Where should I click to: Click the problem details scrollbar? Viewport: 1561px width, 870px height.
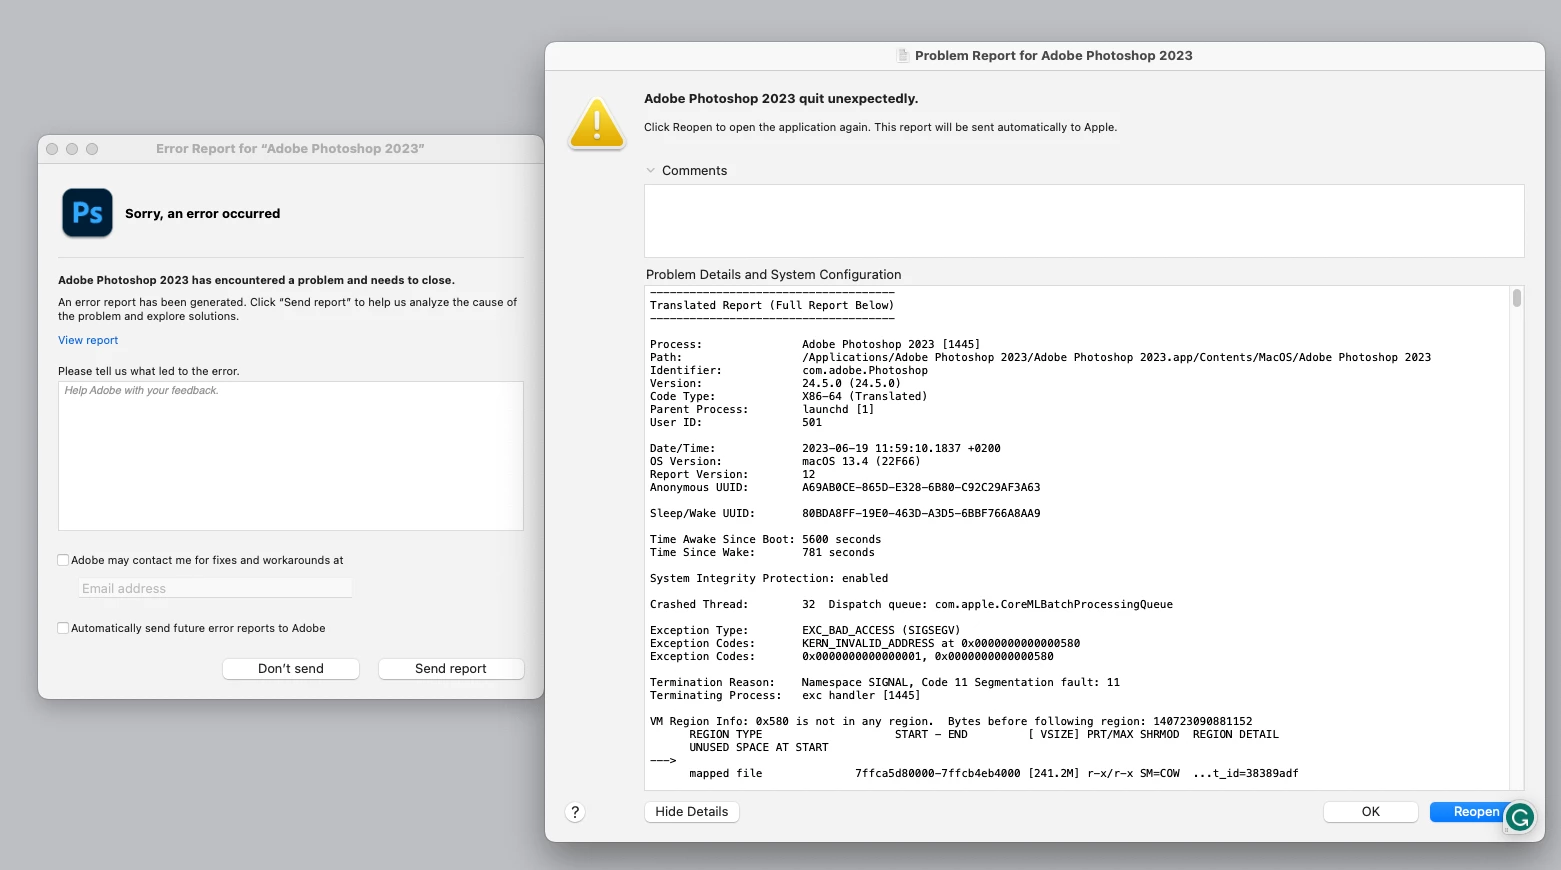point(1517,298)
